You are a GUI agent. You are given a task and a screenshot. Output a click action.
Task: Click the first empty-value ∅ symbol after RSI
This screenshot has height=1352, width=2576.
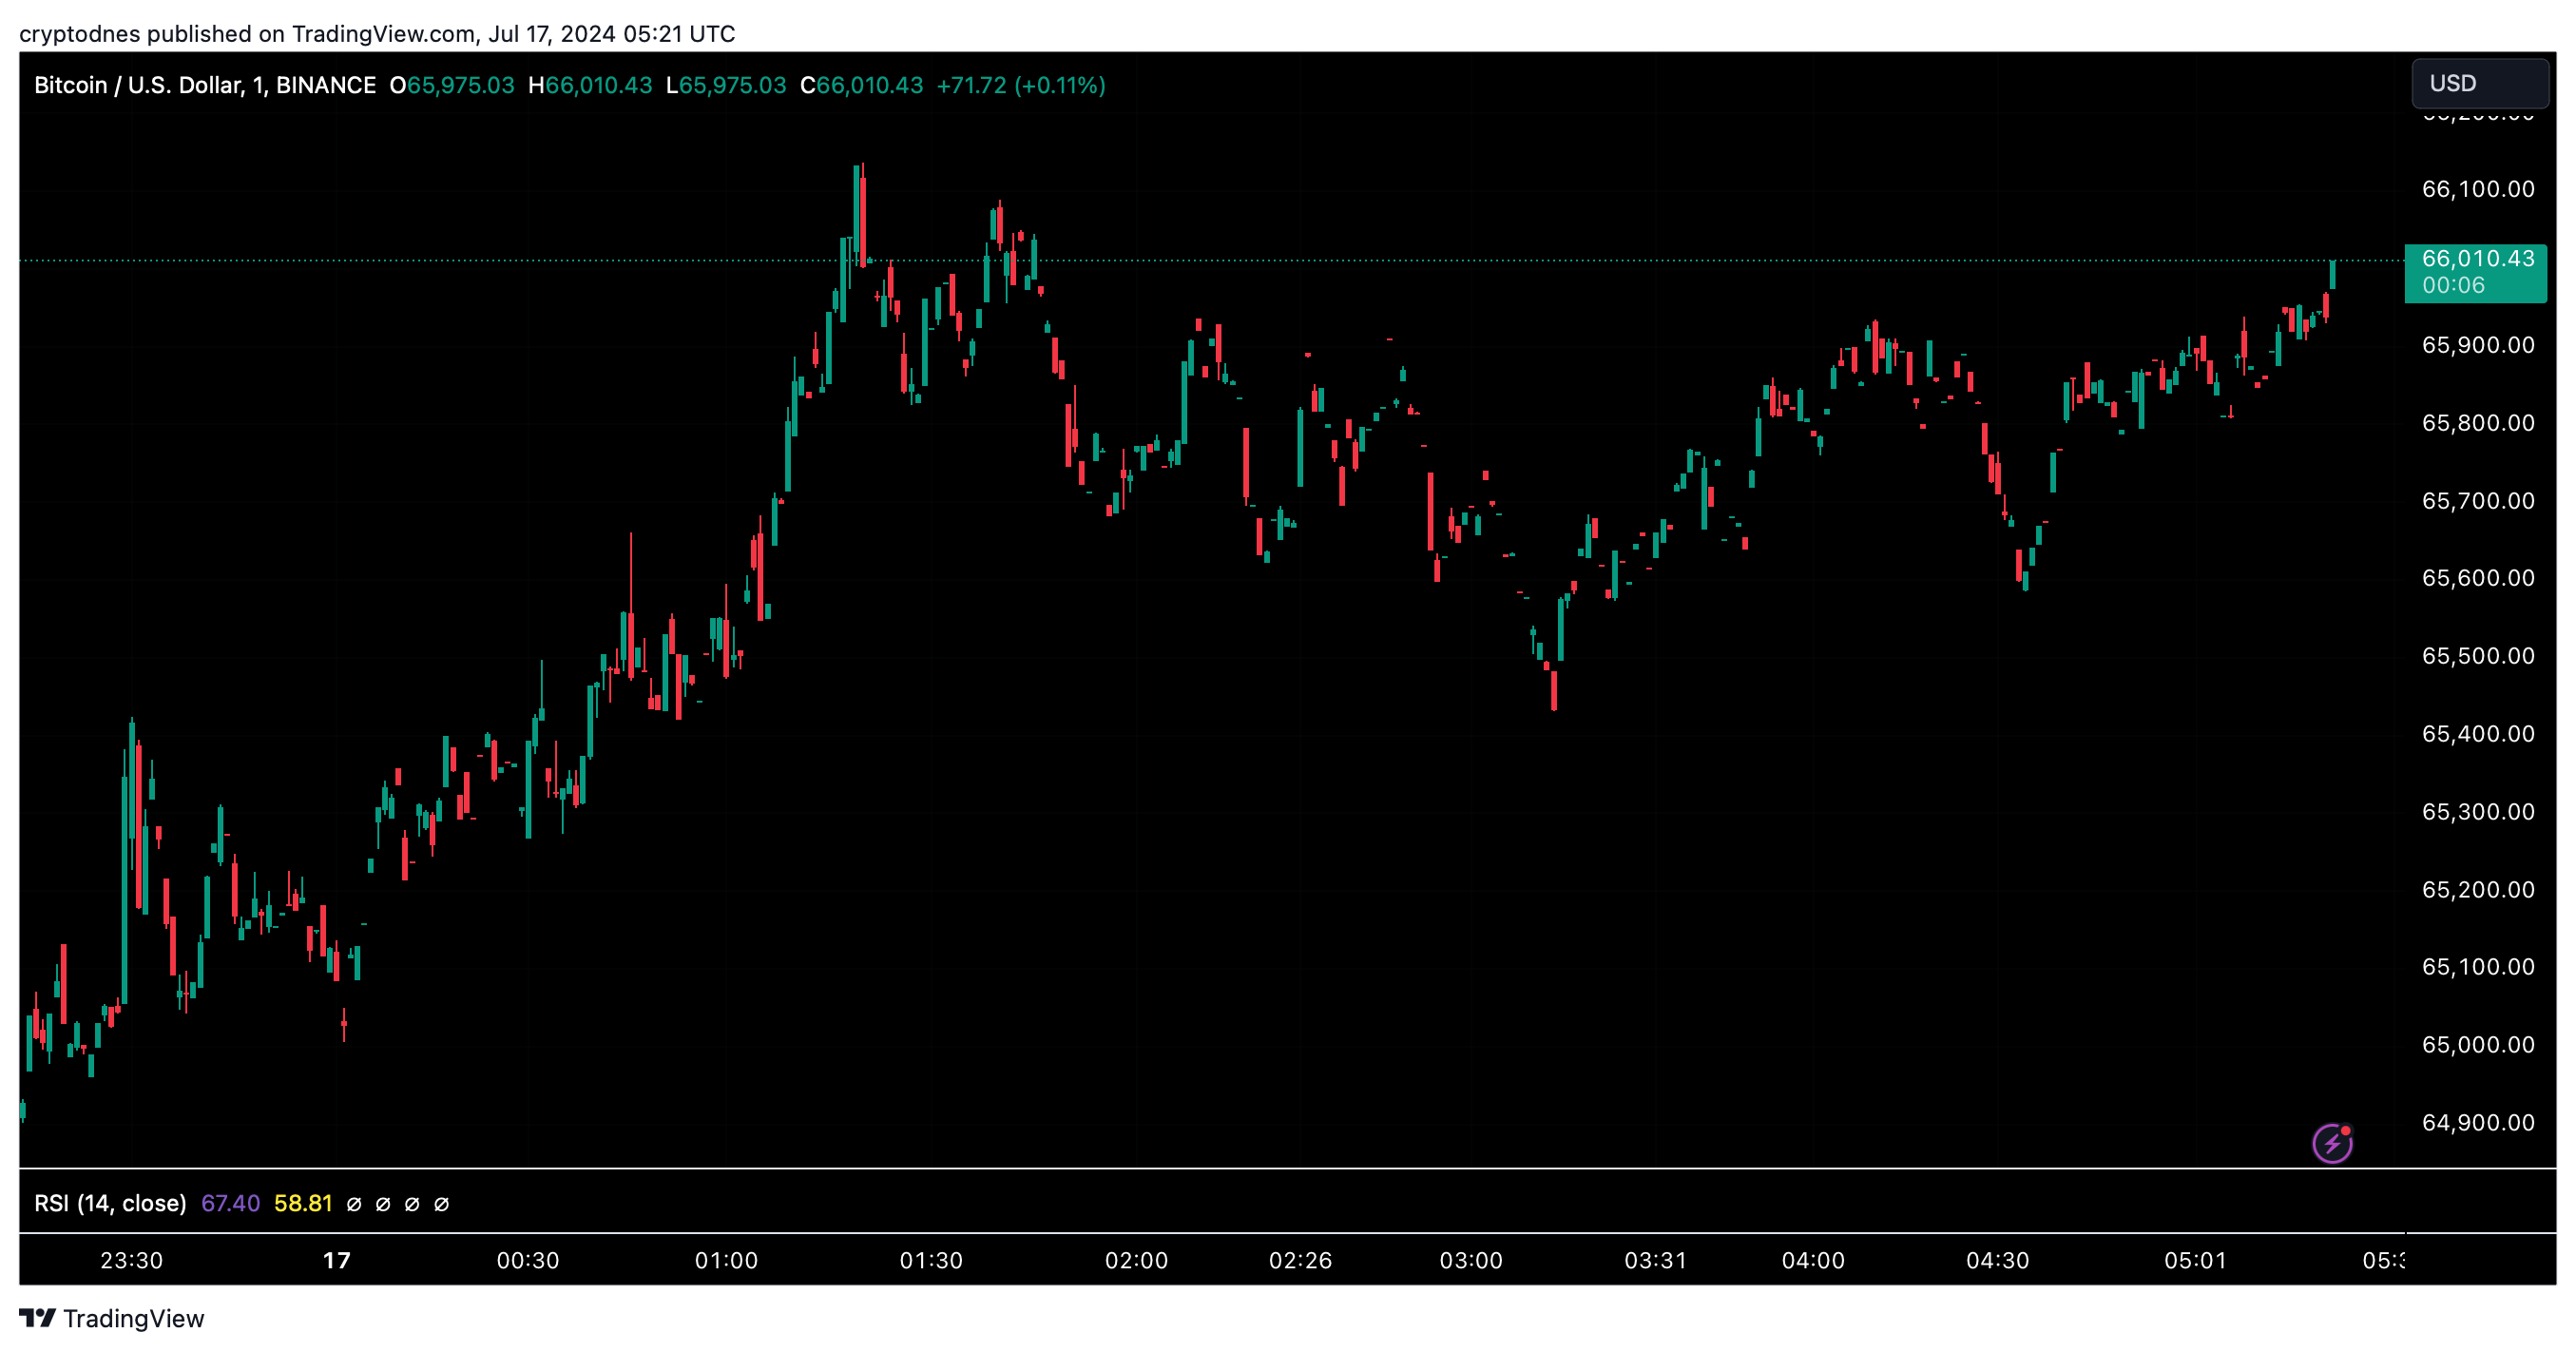pyautogui.click(x=353, y=1204)
